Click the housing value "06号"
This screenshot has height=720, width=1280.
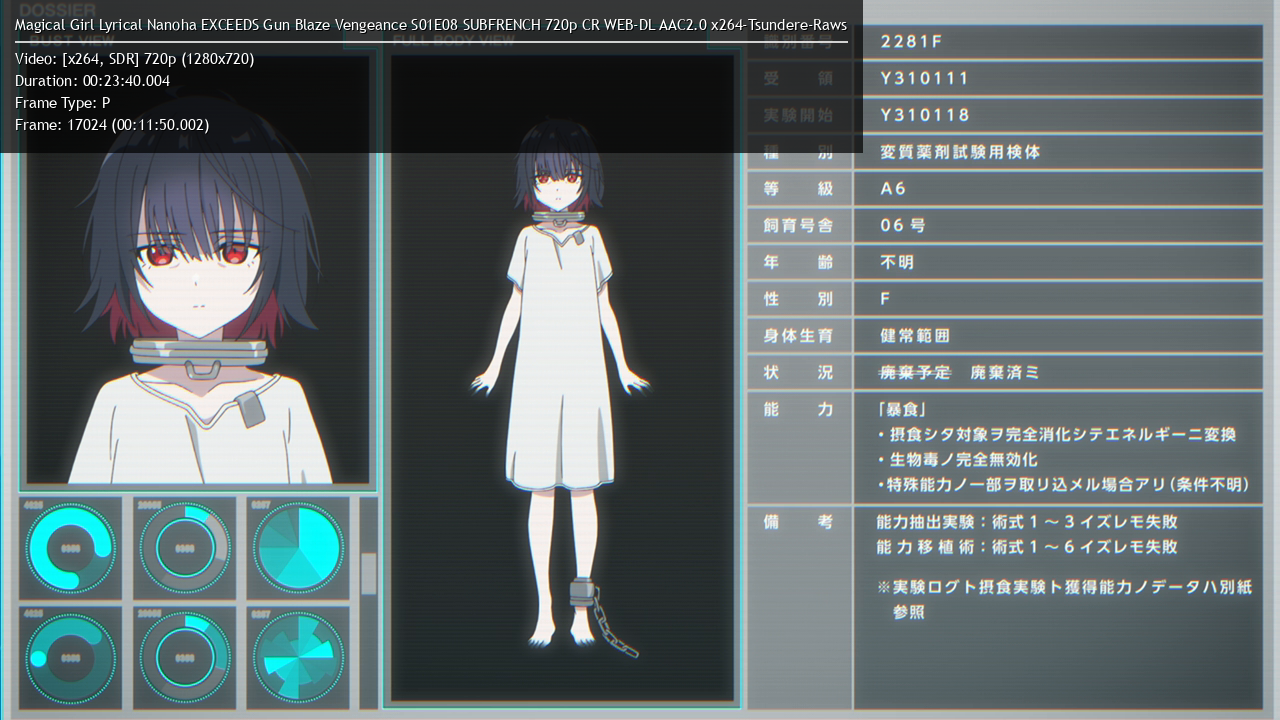click(903, 225)
